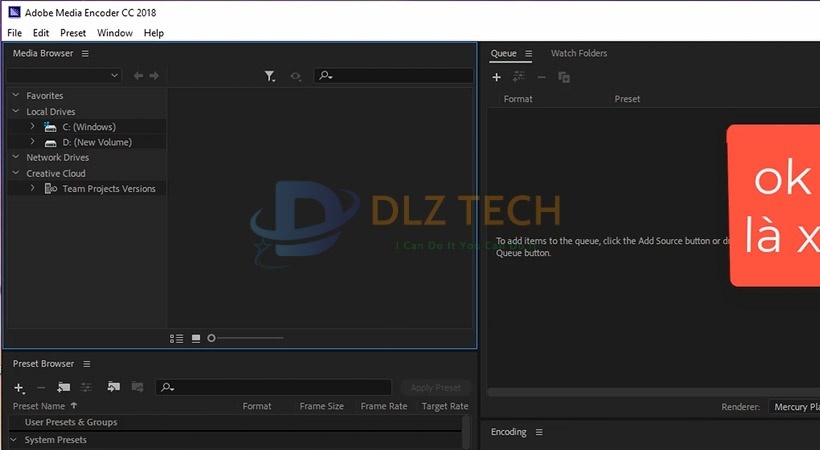This screenshot has height=450, width=820.
Task: Open the Preset menu in menu bar
Action: tap(73, 33)
